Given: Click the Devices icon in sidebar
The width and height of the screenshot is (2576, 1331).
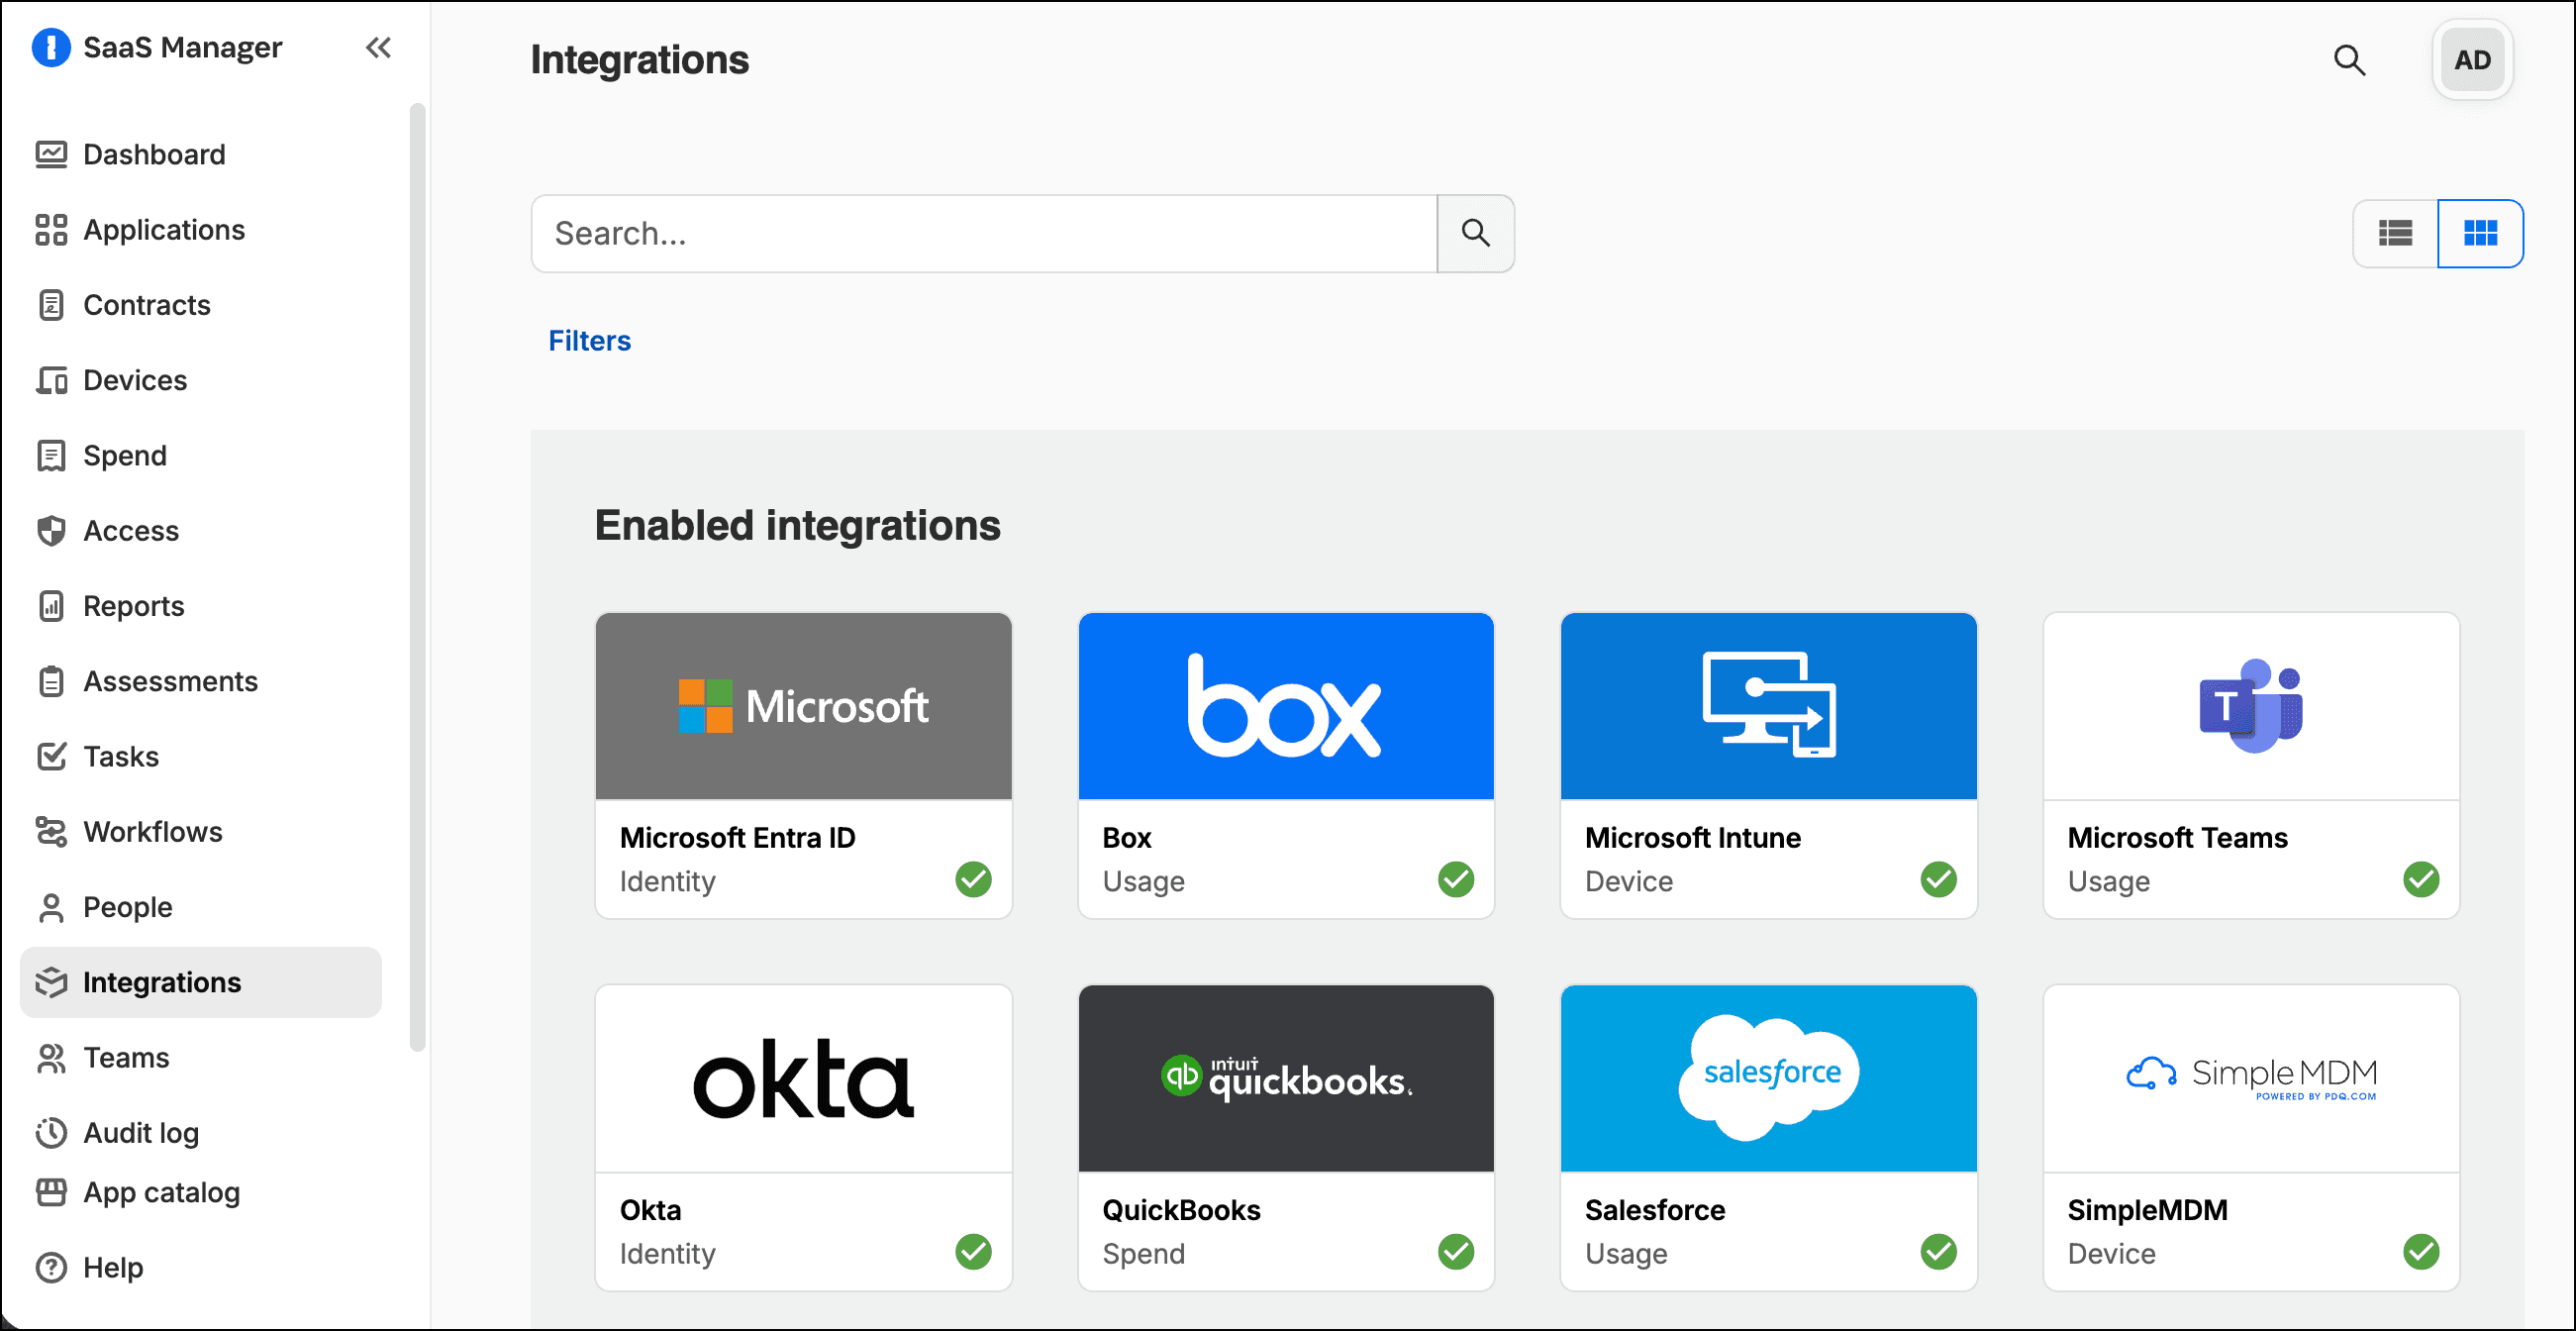Looking at the screenshot, I should [51, 380].
